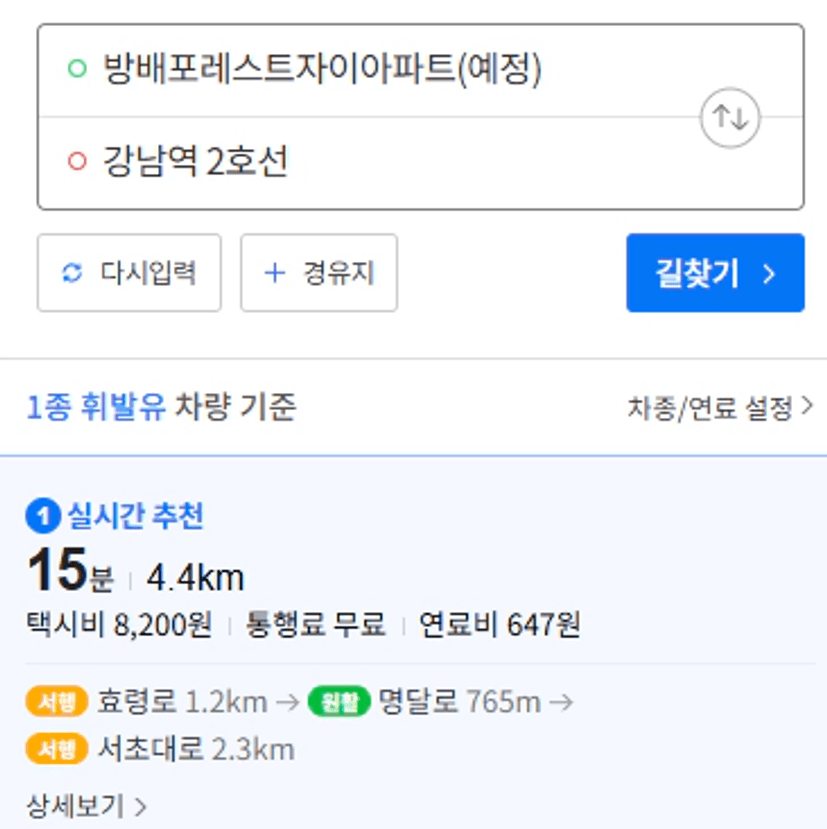Screen dimensions: 827x829
Task: Click the 1종 휘발유 vehicle type text
Action: pyautogui.click(x=96, y=408)
